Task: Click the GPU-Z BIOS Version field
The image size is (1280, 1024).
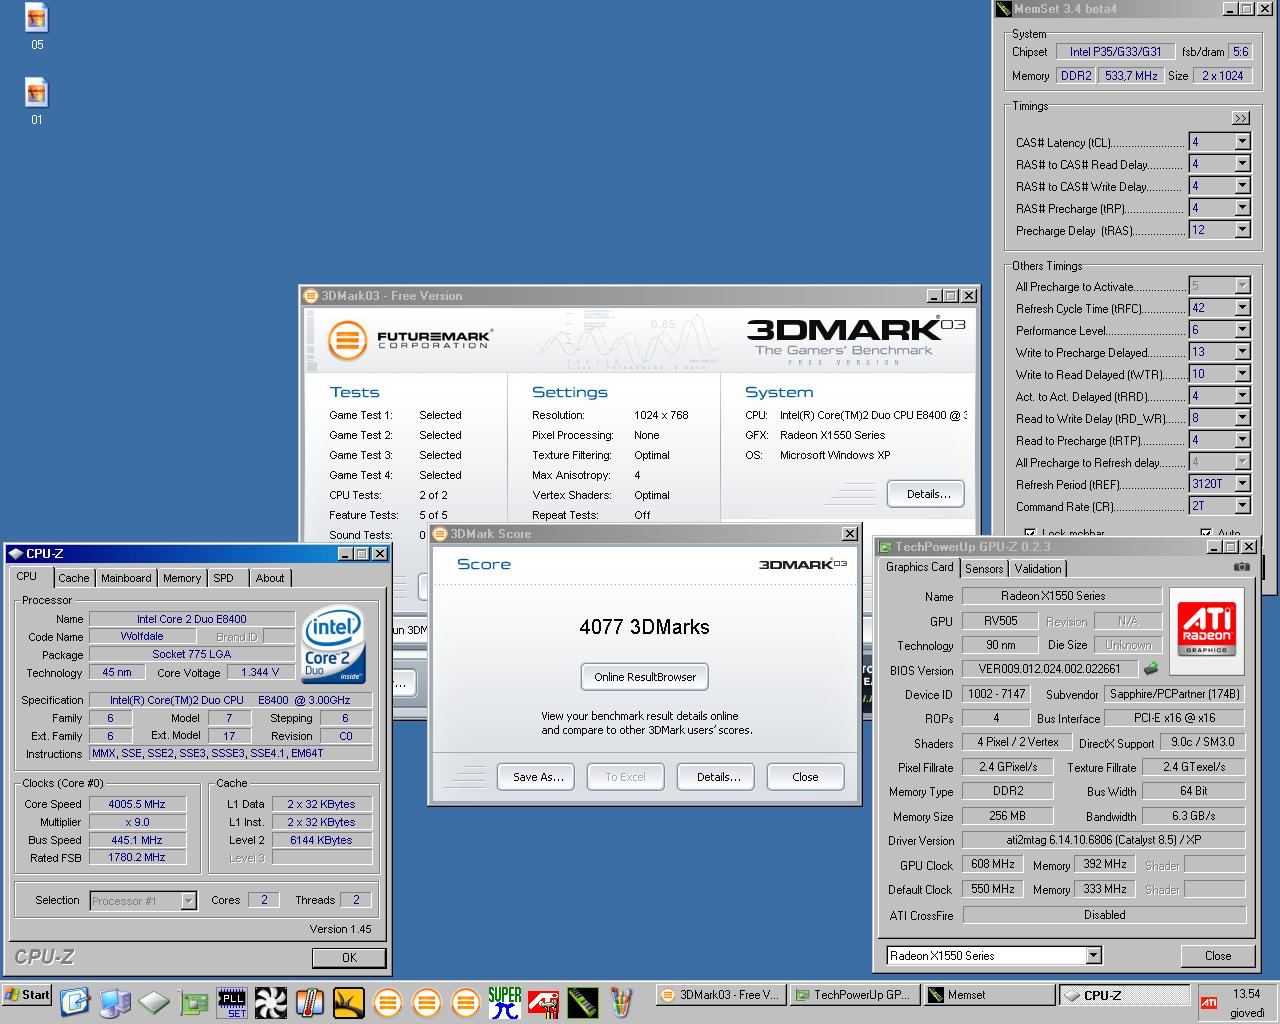Action: tap(1050, 669)
